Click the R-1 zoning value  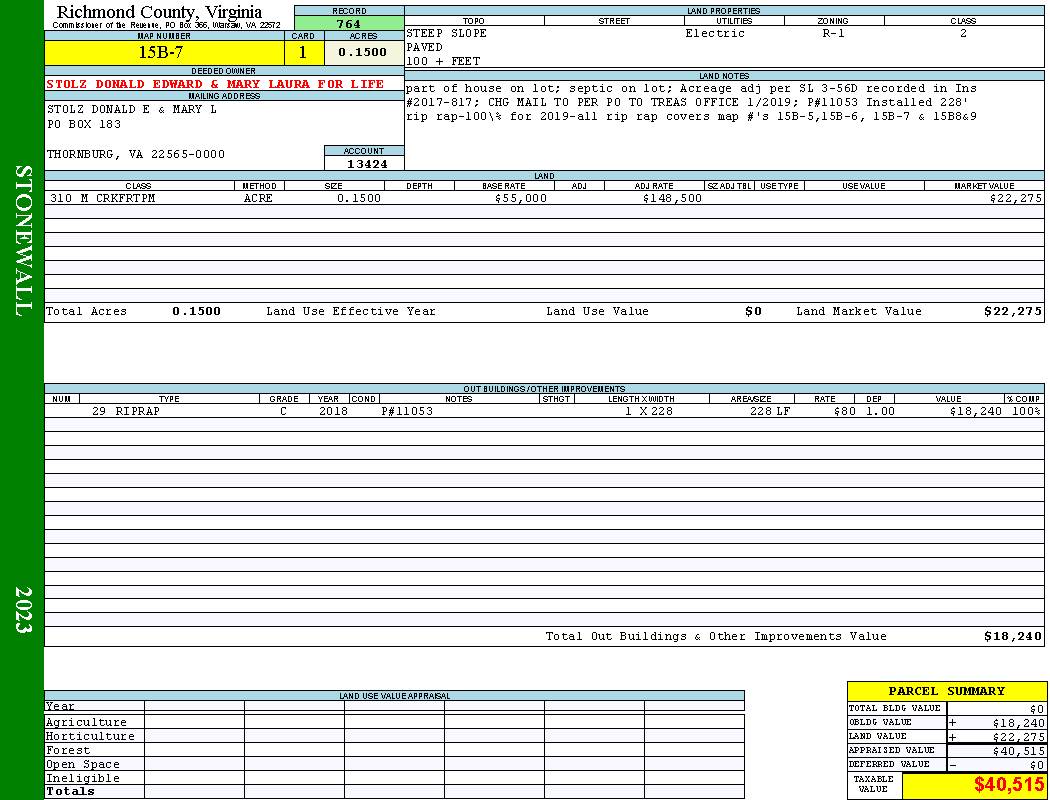point(833,33)
